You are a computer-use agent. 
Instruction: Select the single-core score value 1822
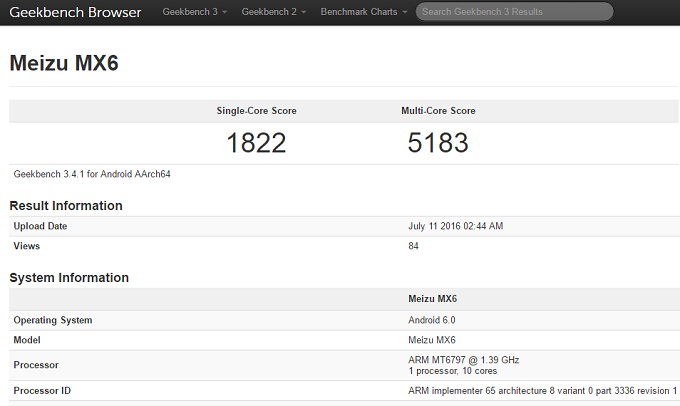tap(256, 143)
